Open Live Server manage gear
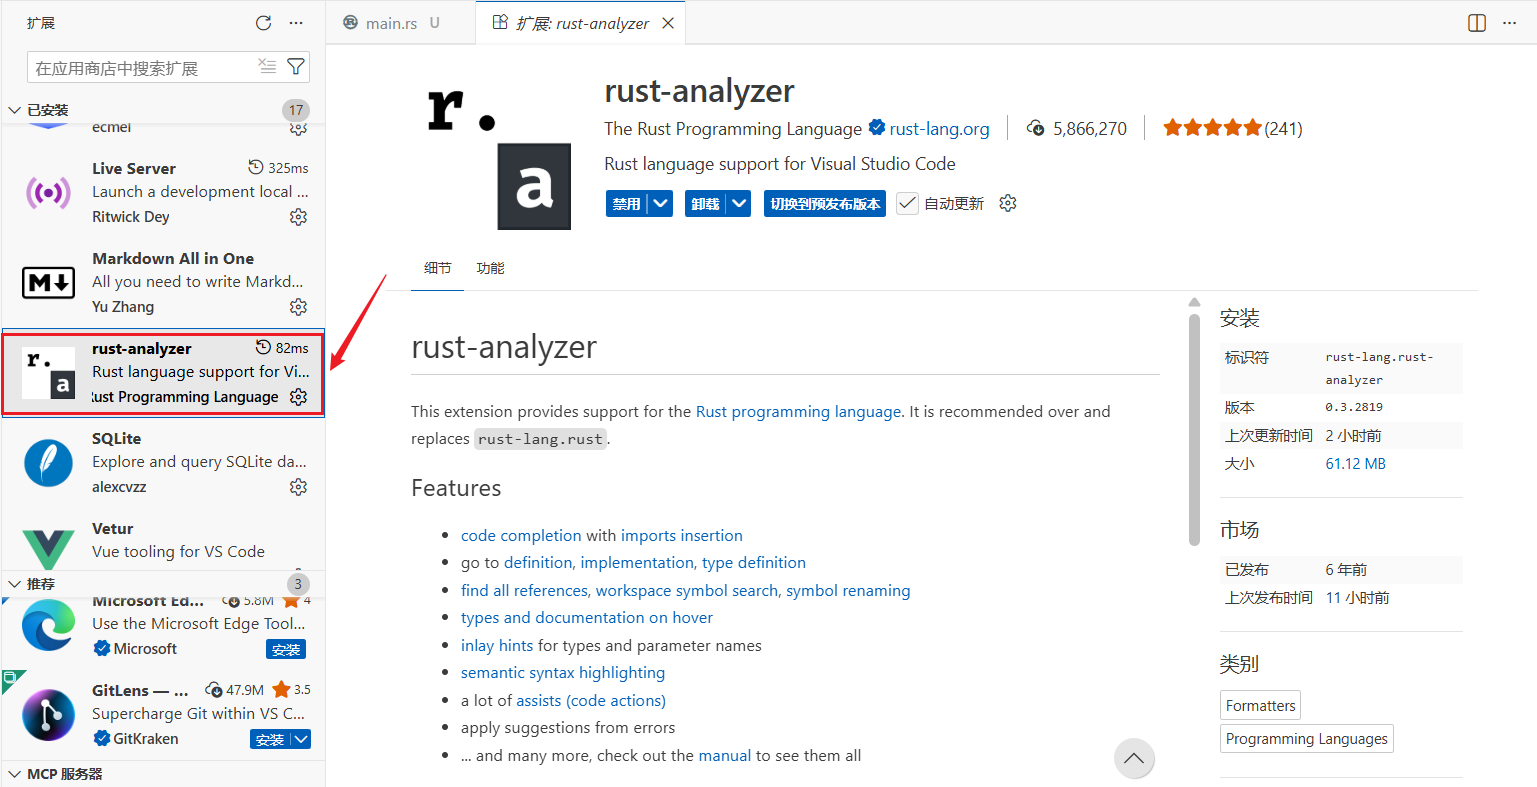 298,217
